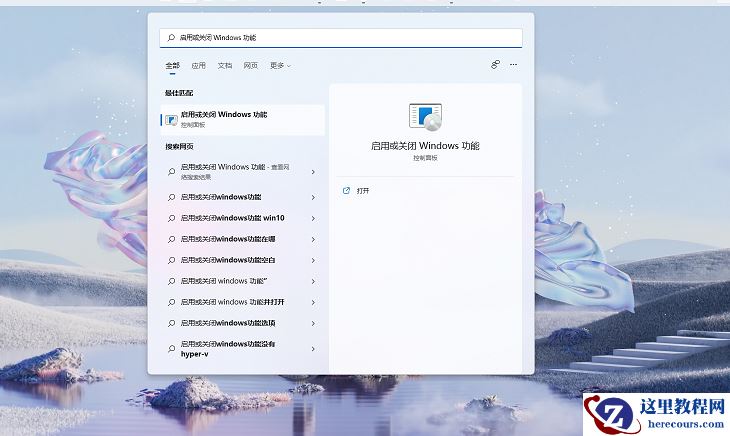Click the large Windows features icon in preview

coord(425,116)
